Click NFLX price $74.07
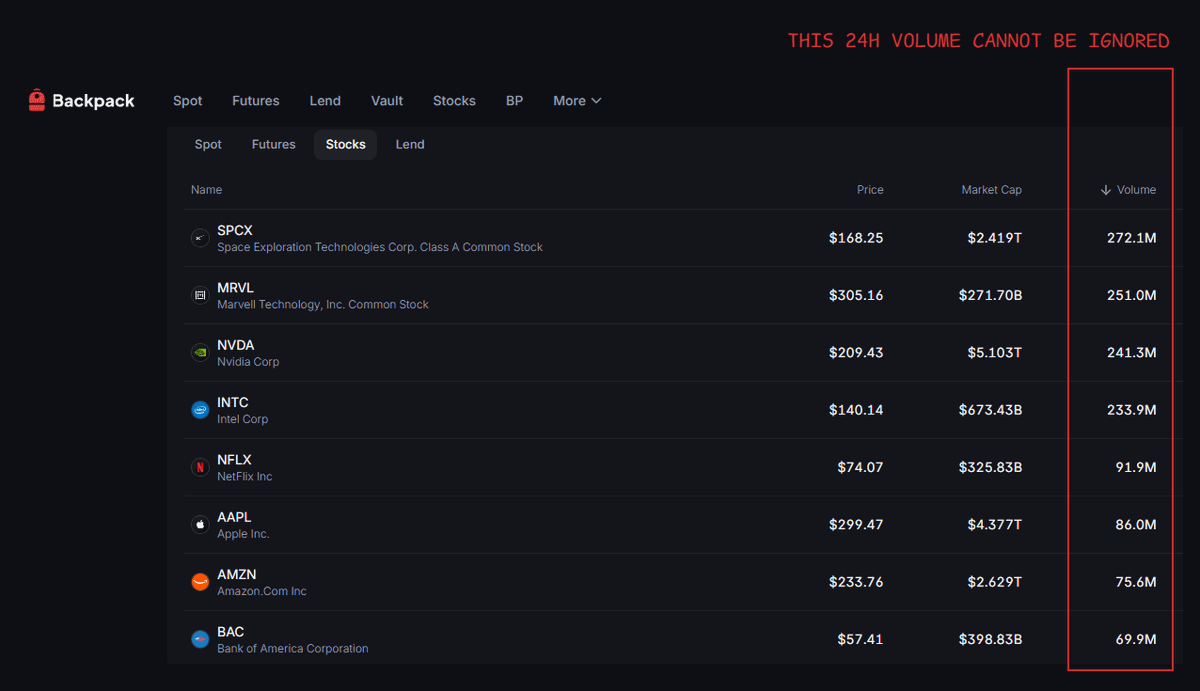This screenshot has width=1200, height=691. 861,467
